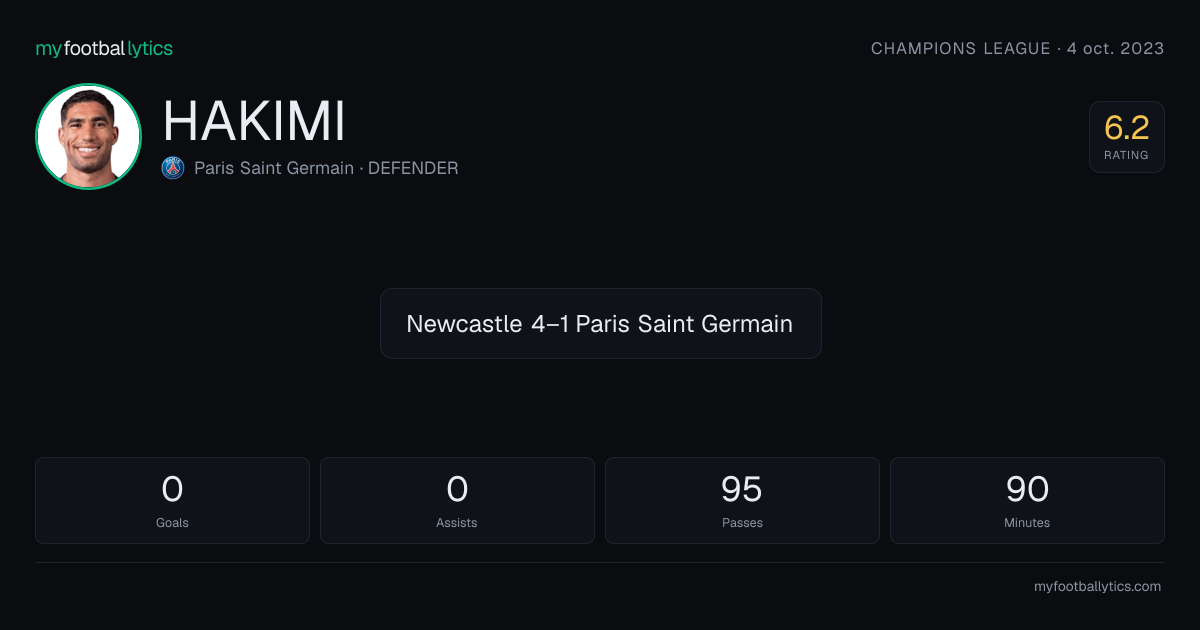Screen dimensions: 1200x630
Task: Open Hakimi's player headshot photo
Action: tap(88, 136)
